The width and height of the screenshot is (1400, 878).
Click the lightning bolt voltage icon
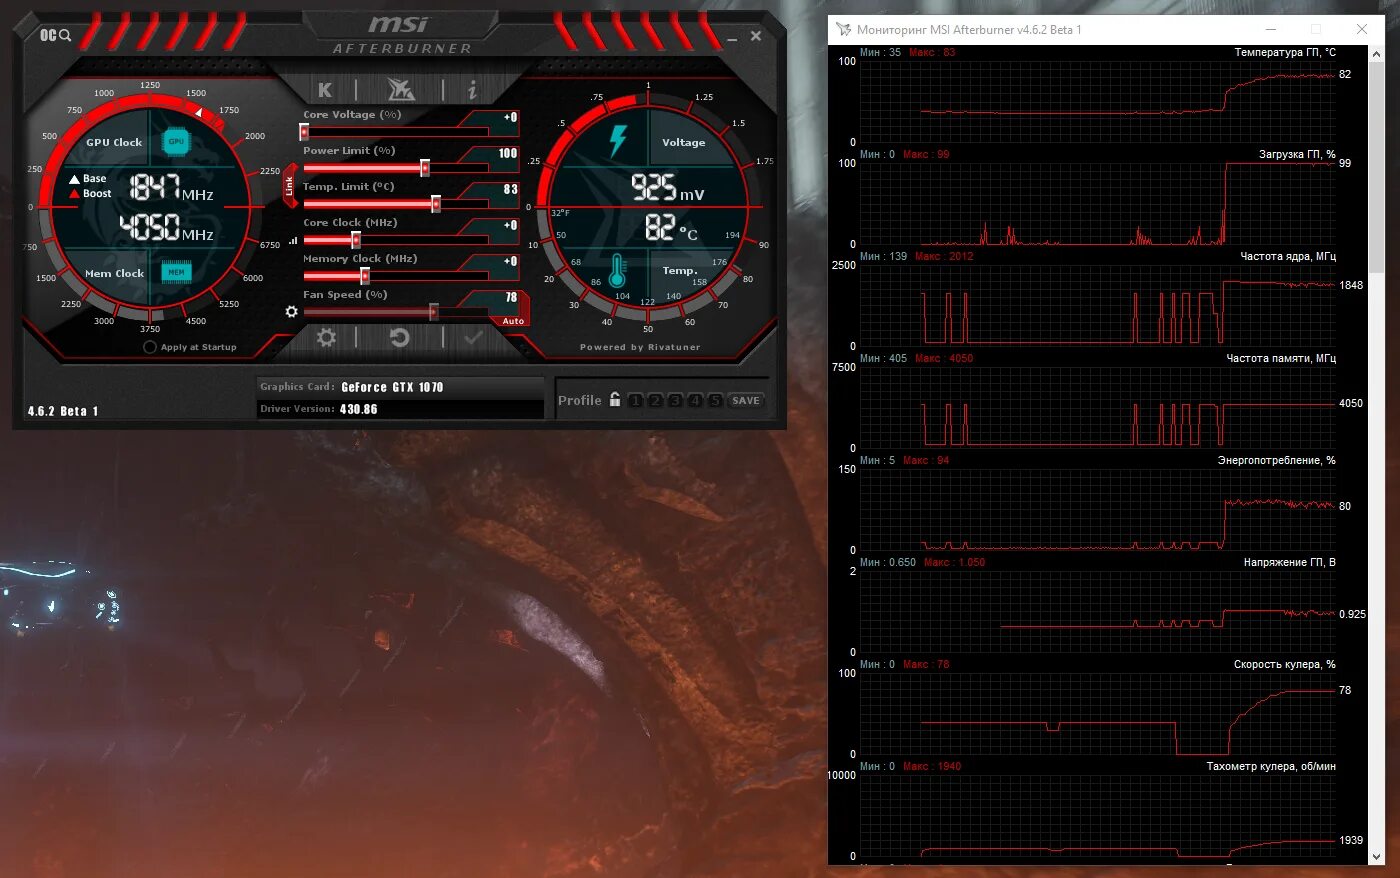[618, 141]
